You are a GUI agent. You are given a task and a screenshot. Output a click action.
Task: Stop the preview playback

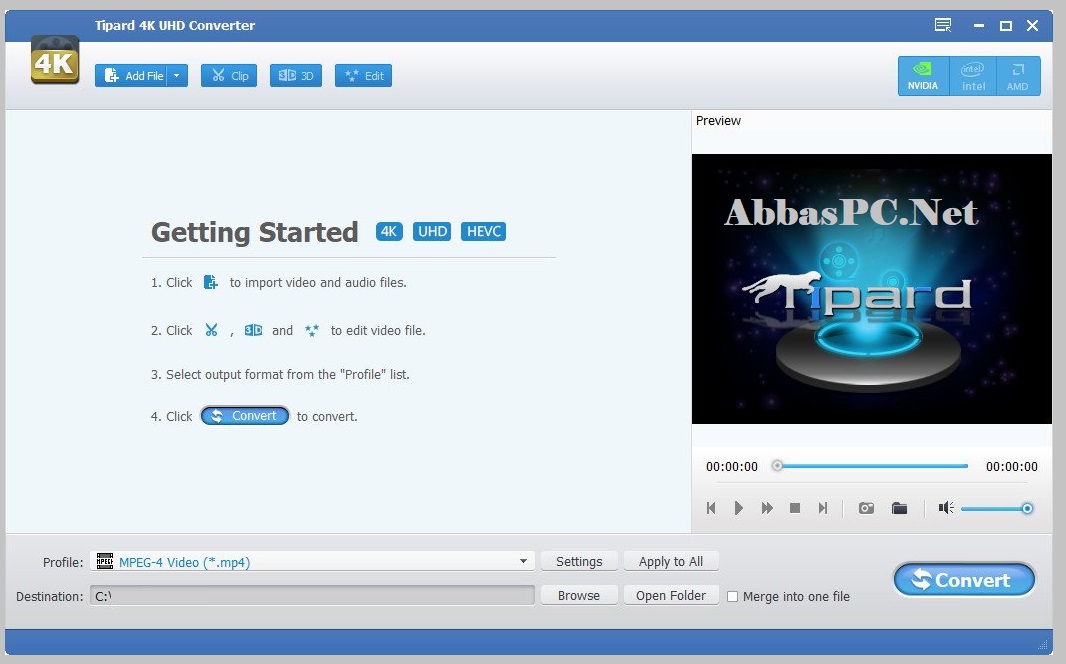coord(795,508)
